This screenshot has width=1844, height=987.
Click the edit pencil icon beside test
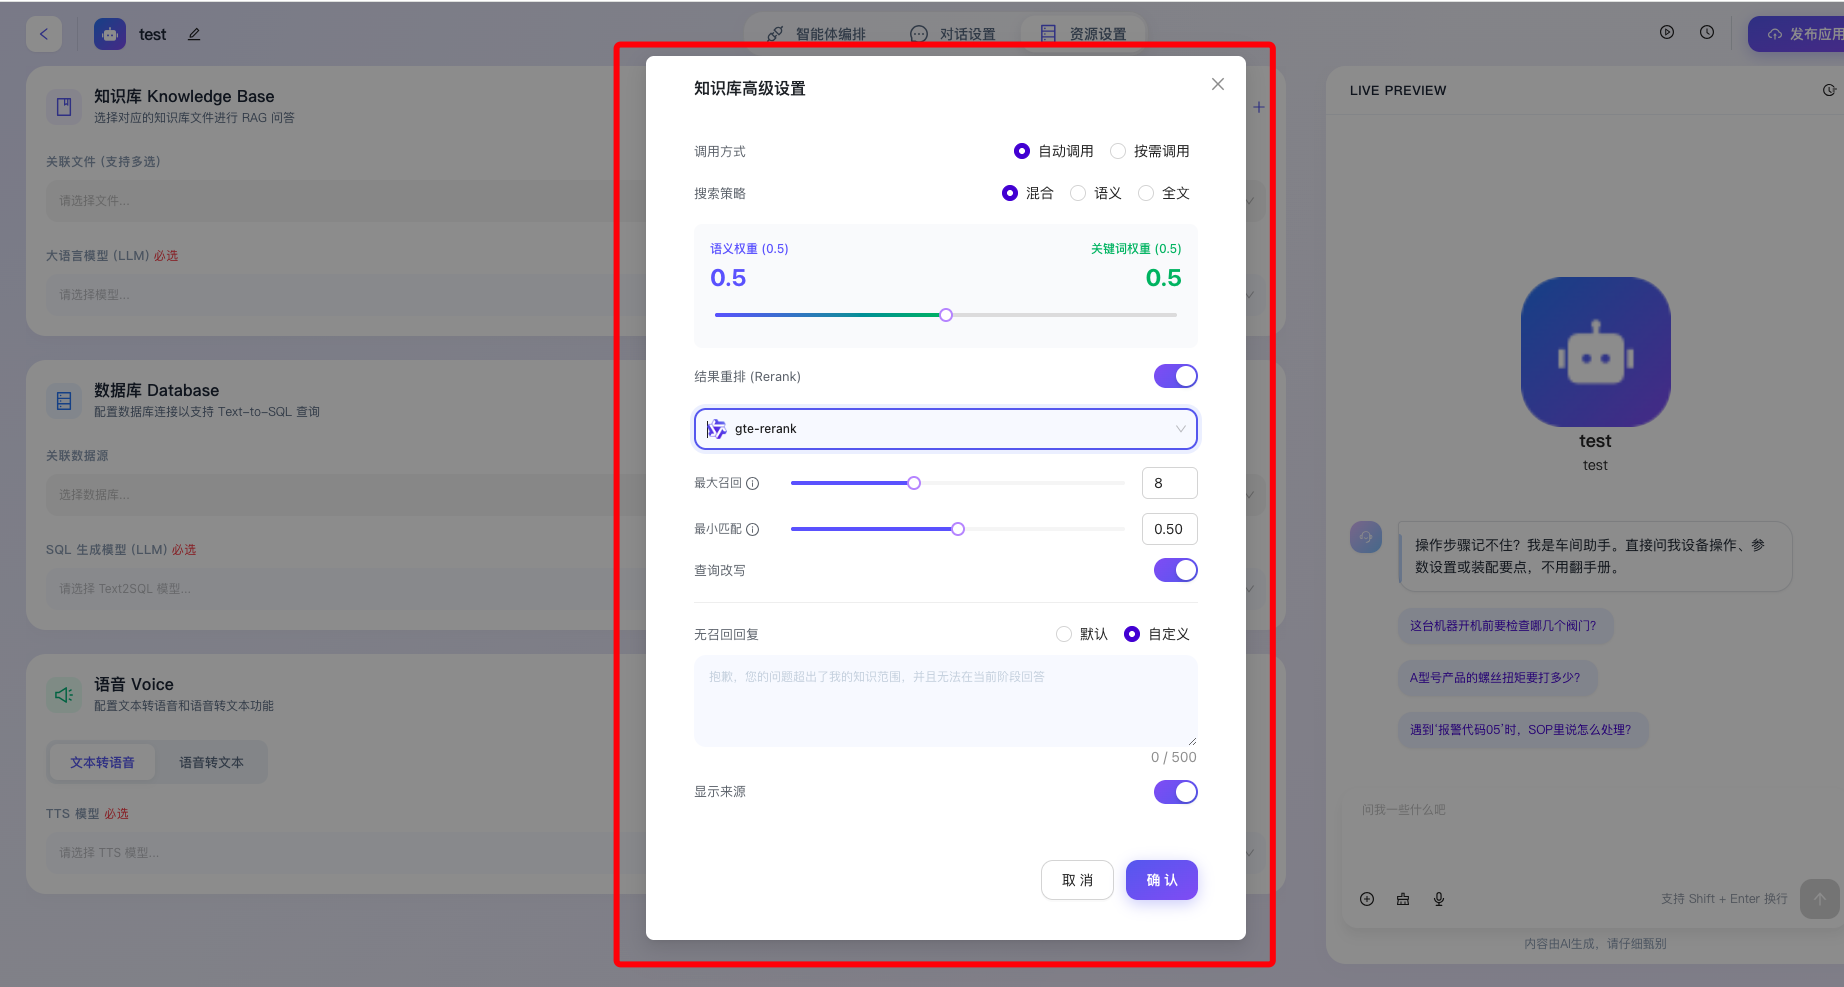tap(194, 34)
